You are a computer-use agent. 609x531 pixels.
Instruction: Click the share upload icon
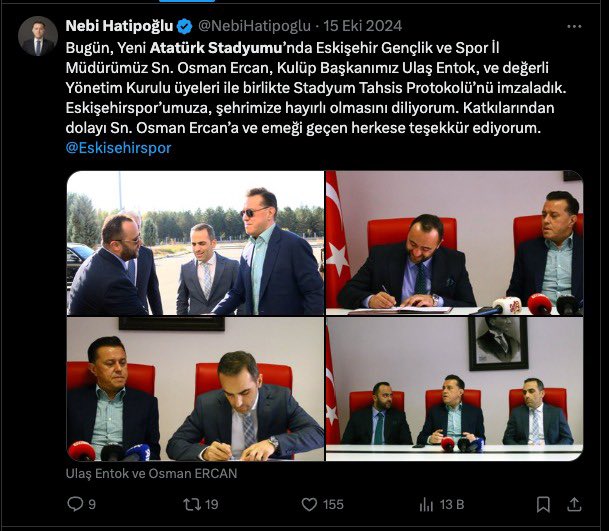click(574, 504)
